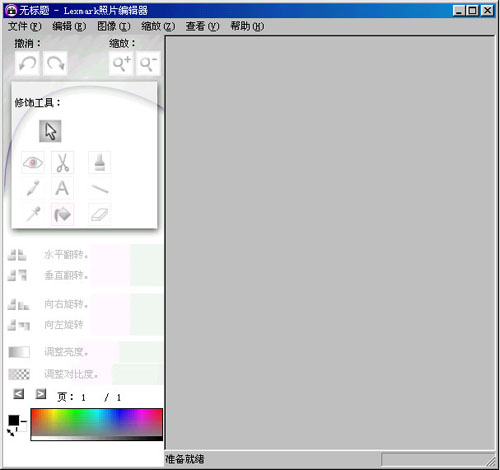Click the Lexmark title bar app icon
The image size is (500, 470).
[x=11, y=10]
